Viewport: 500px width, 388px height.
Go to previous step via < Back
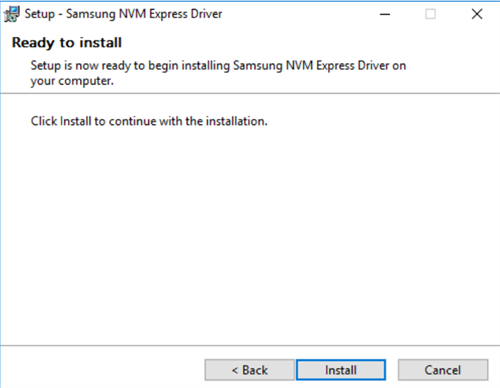click(x=250, y=370)
